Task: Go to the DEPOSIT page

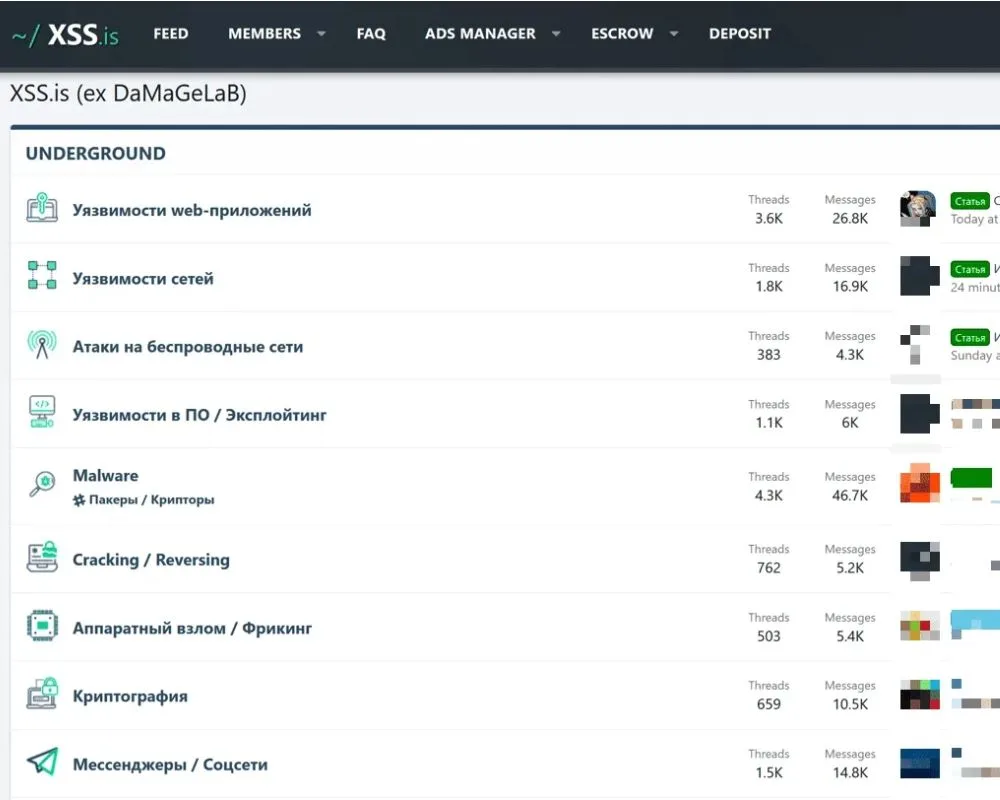Action: (740, 34)
